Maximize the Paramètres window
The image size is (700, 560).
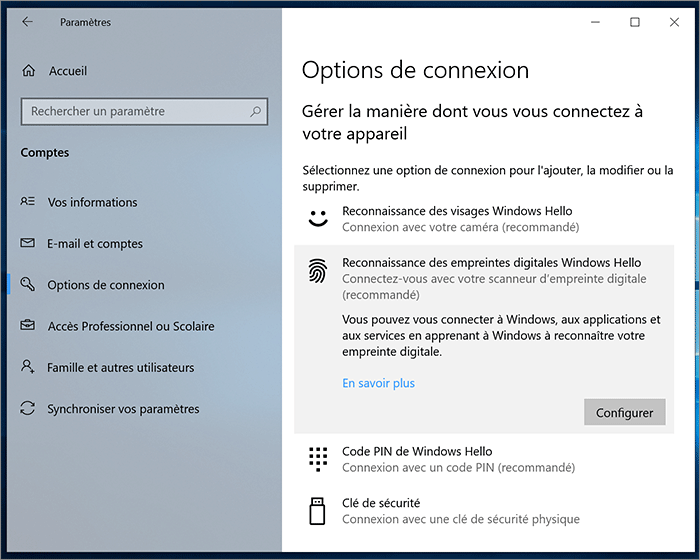pyautogui.click(x=634, y=22)
